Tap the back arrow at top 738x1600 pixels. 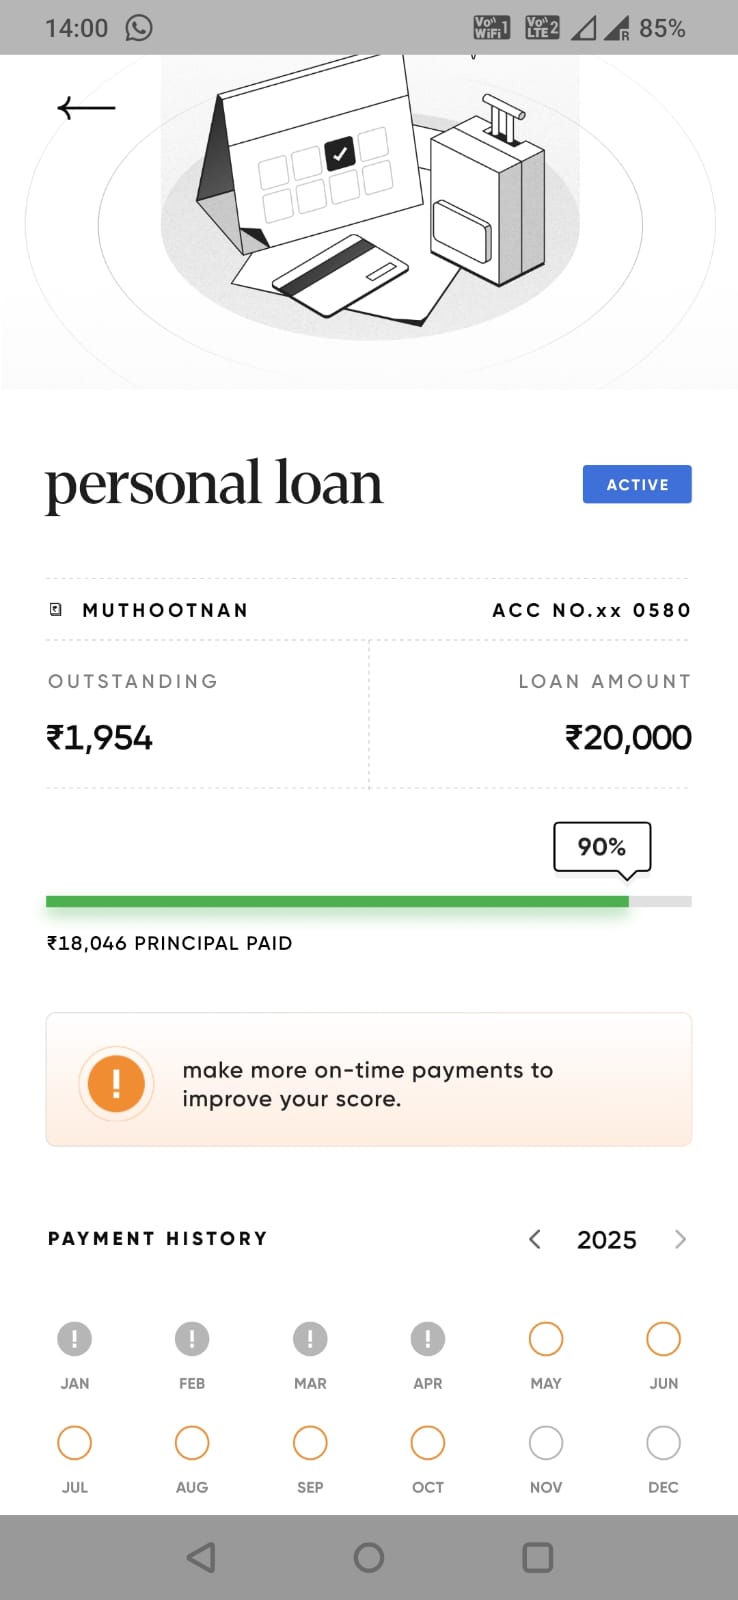pos(86,107)
